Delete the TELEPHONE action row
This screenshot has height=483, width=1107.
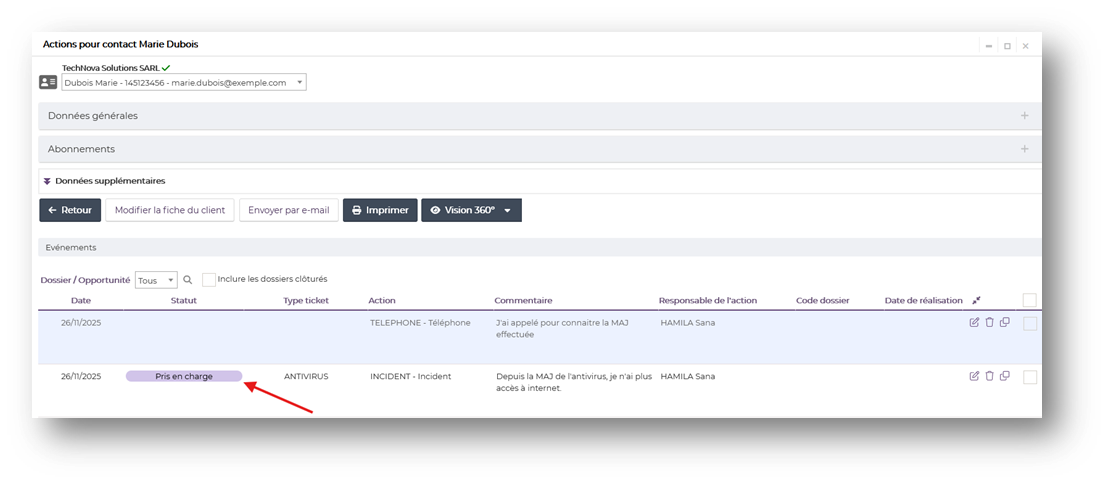[x=989, y=322]
